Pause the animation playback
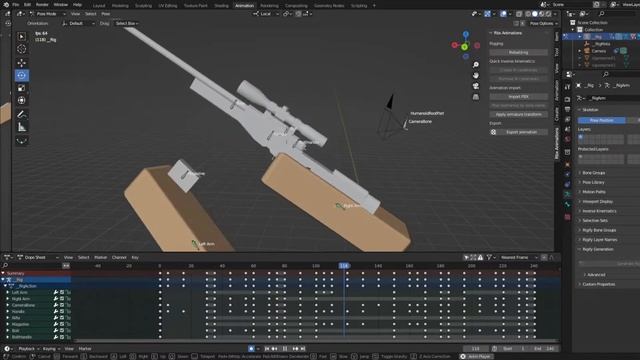This screenshot has width=640, height=360. (285, 349)
